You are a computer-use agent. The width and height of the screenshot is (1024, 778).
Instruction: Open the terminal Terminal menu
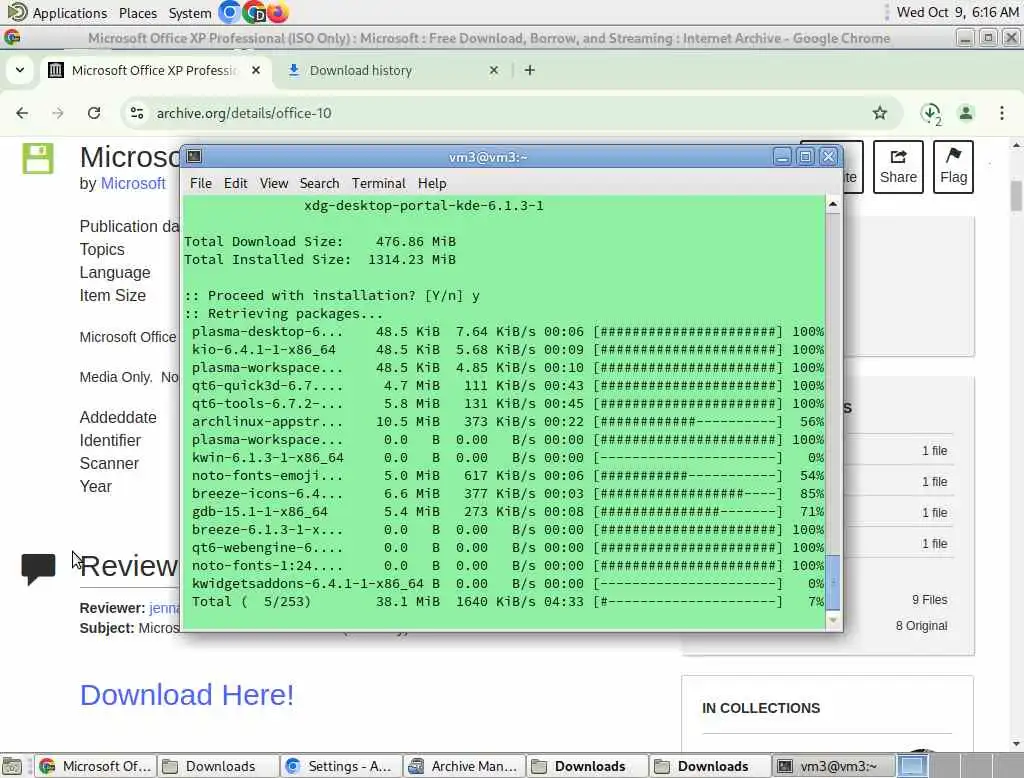pyautogui.click(x=379, y=184)
